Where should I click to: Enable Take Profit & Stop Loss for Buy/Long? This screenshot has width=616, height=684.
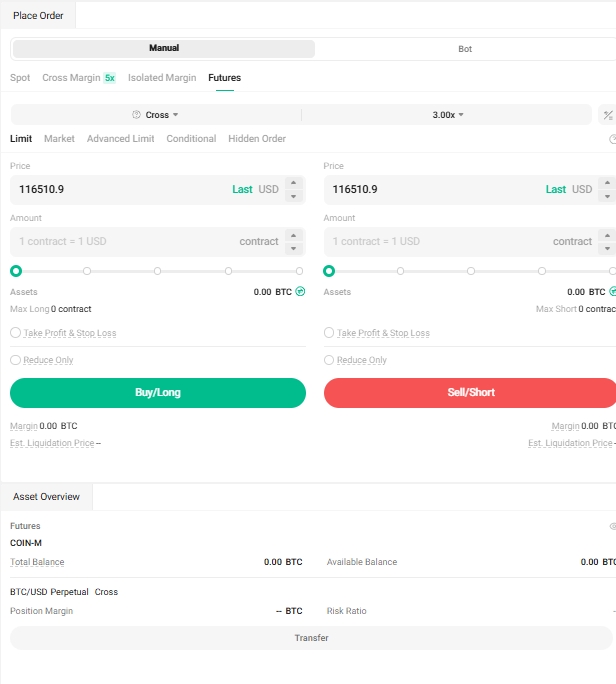point(15,333)
